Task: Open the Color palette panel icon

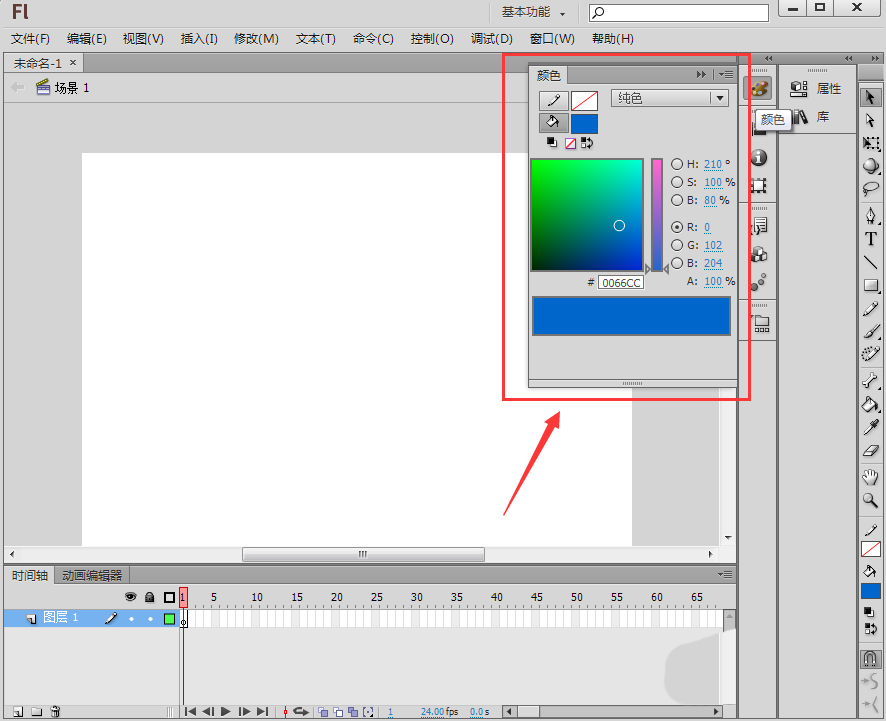Action: click(758, 88)
